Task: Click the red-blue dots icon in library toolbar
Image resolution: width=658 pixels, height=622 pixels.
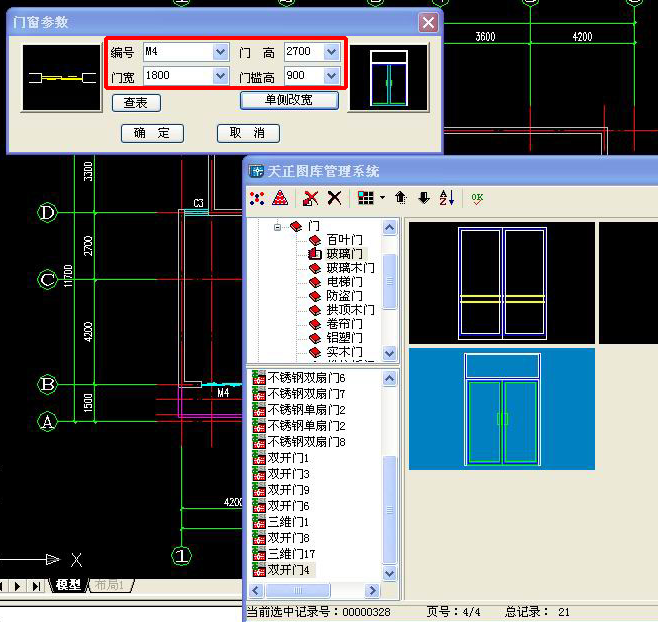Action: point(257,198)
